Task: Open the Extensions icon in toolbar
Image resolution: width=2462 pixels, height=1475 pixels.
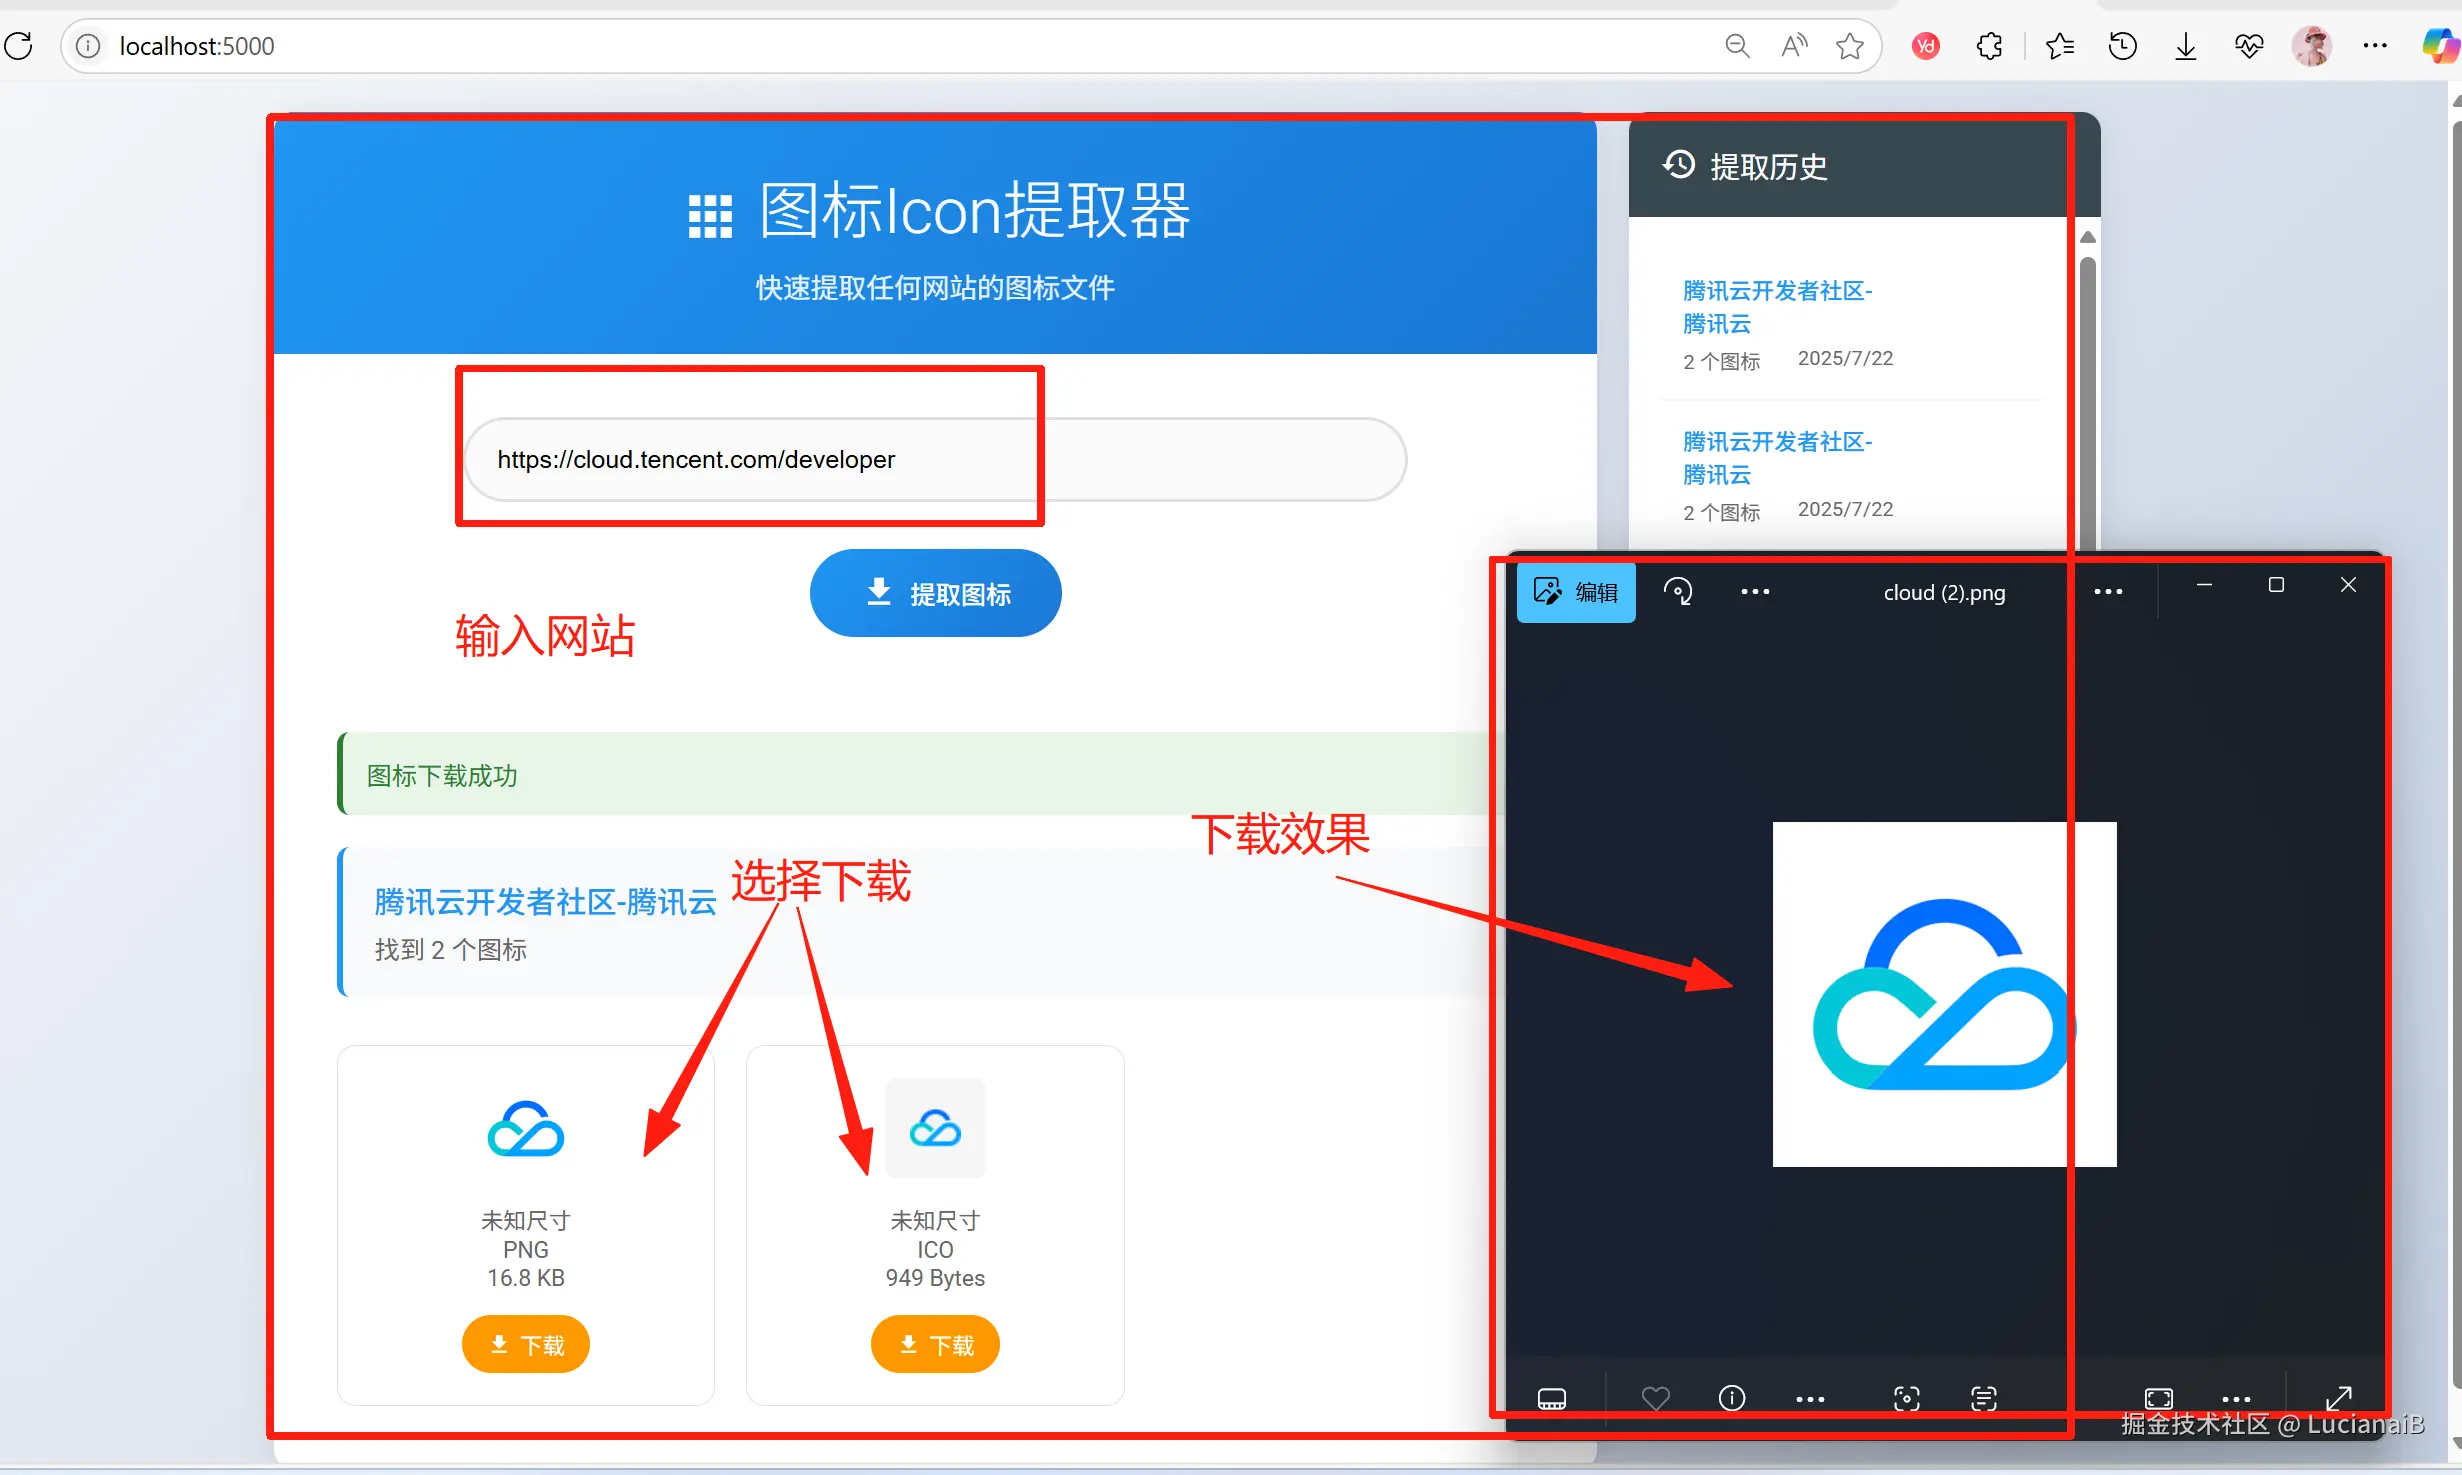Action: coord(1989,45)
